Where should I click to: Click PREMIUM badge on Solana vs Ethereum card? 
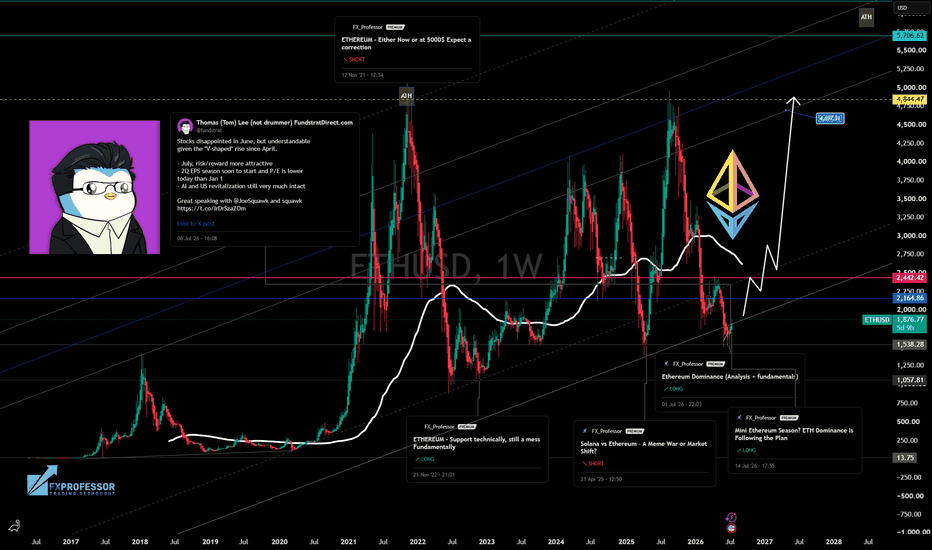click(x=634, y=431)
